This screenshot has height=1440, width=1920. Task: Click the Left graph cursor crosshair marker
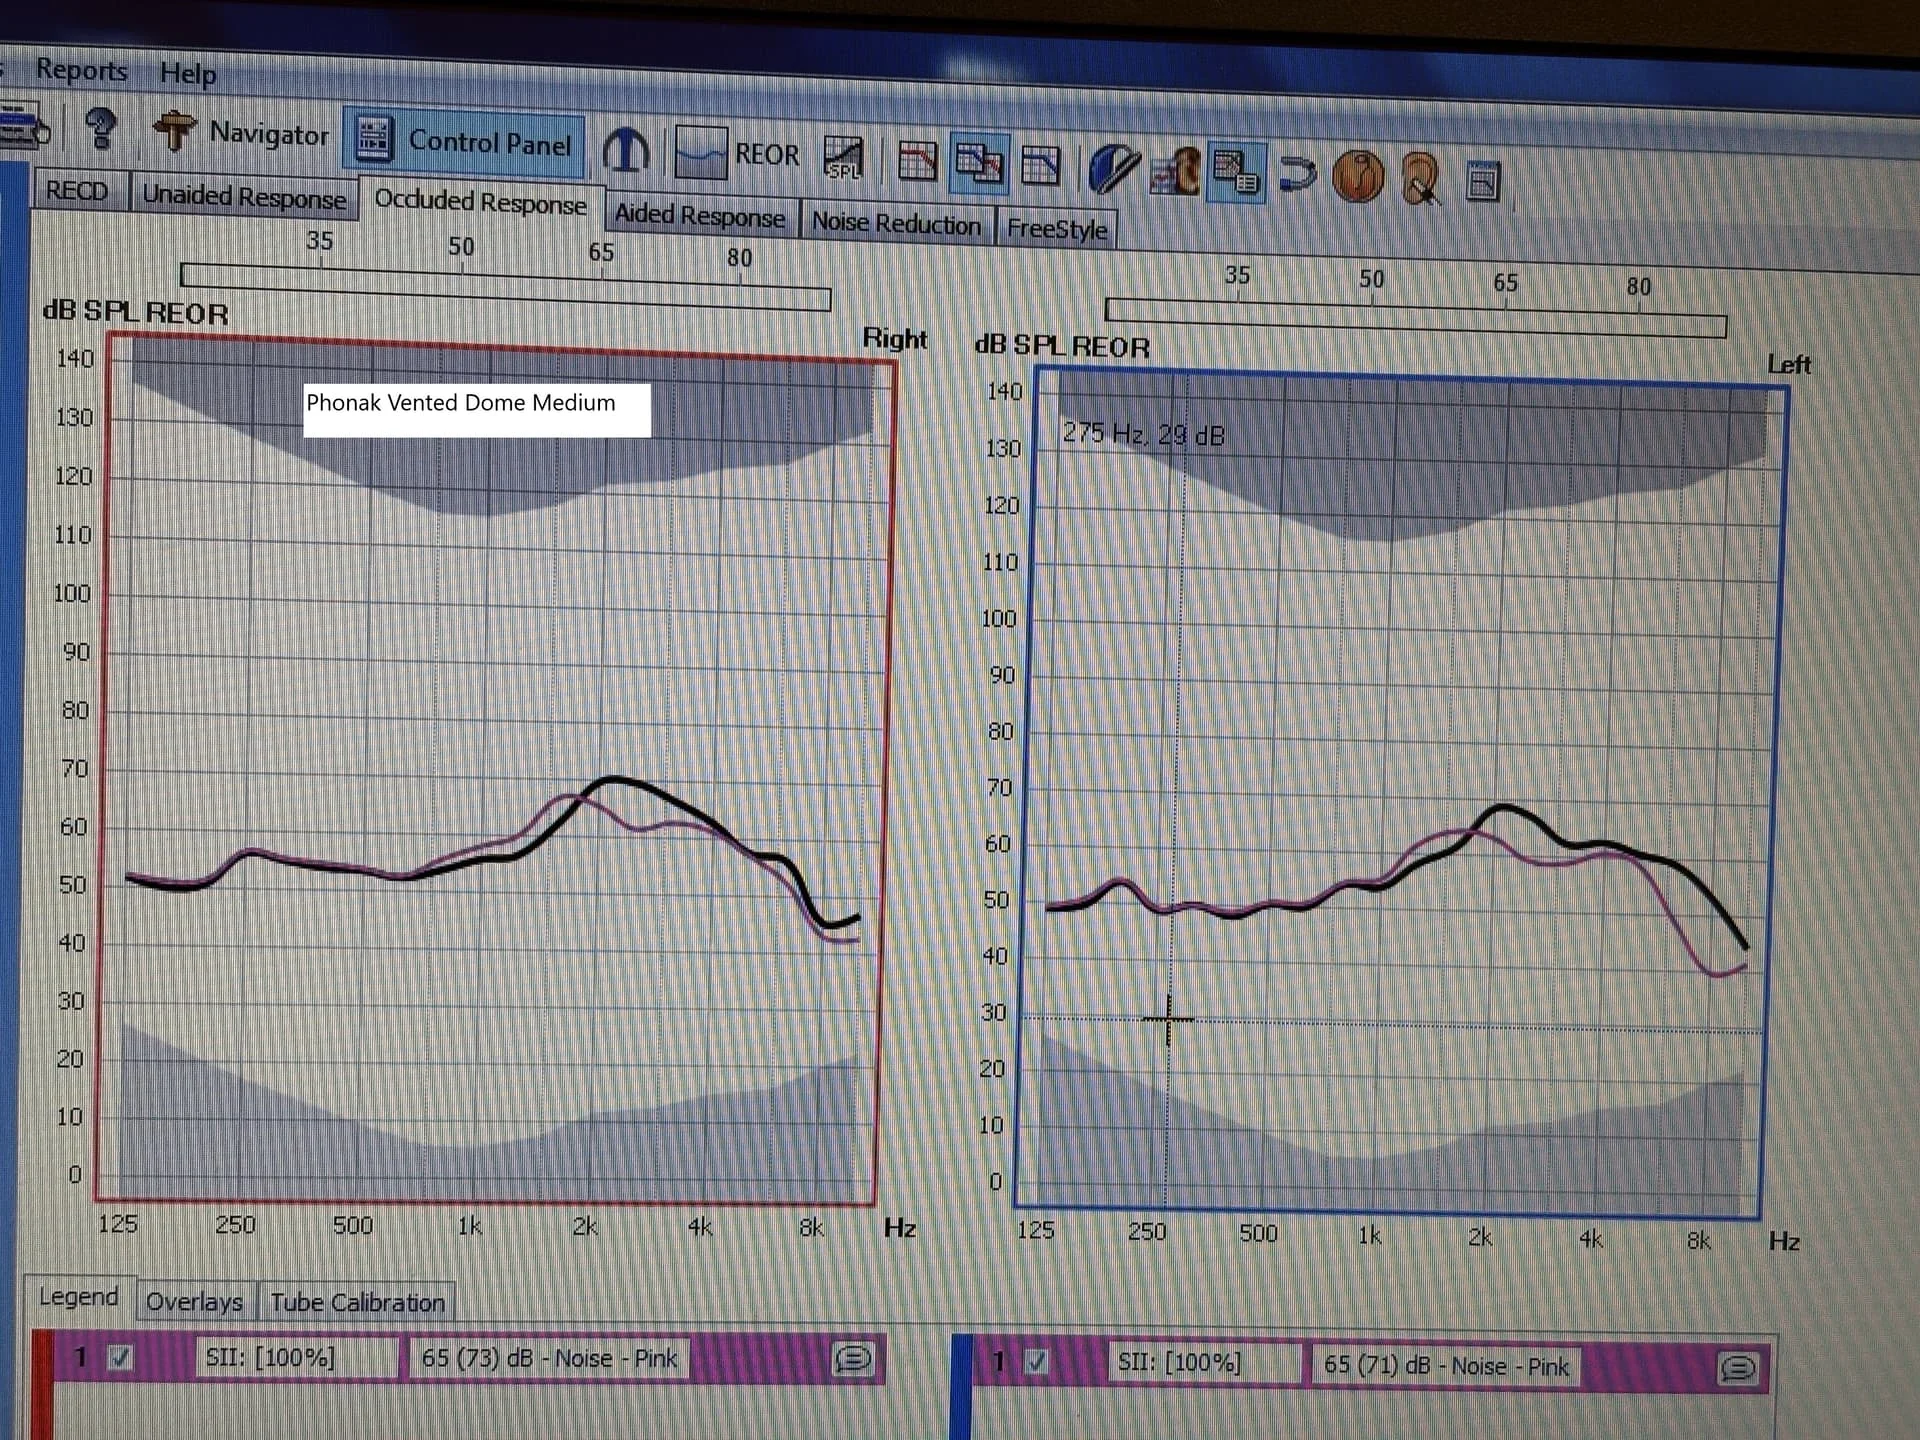click(1168, 1020)
